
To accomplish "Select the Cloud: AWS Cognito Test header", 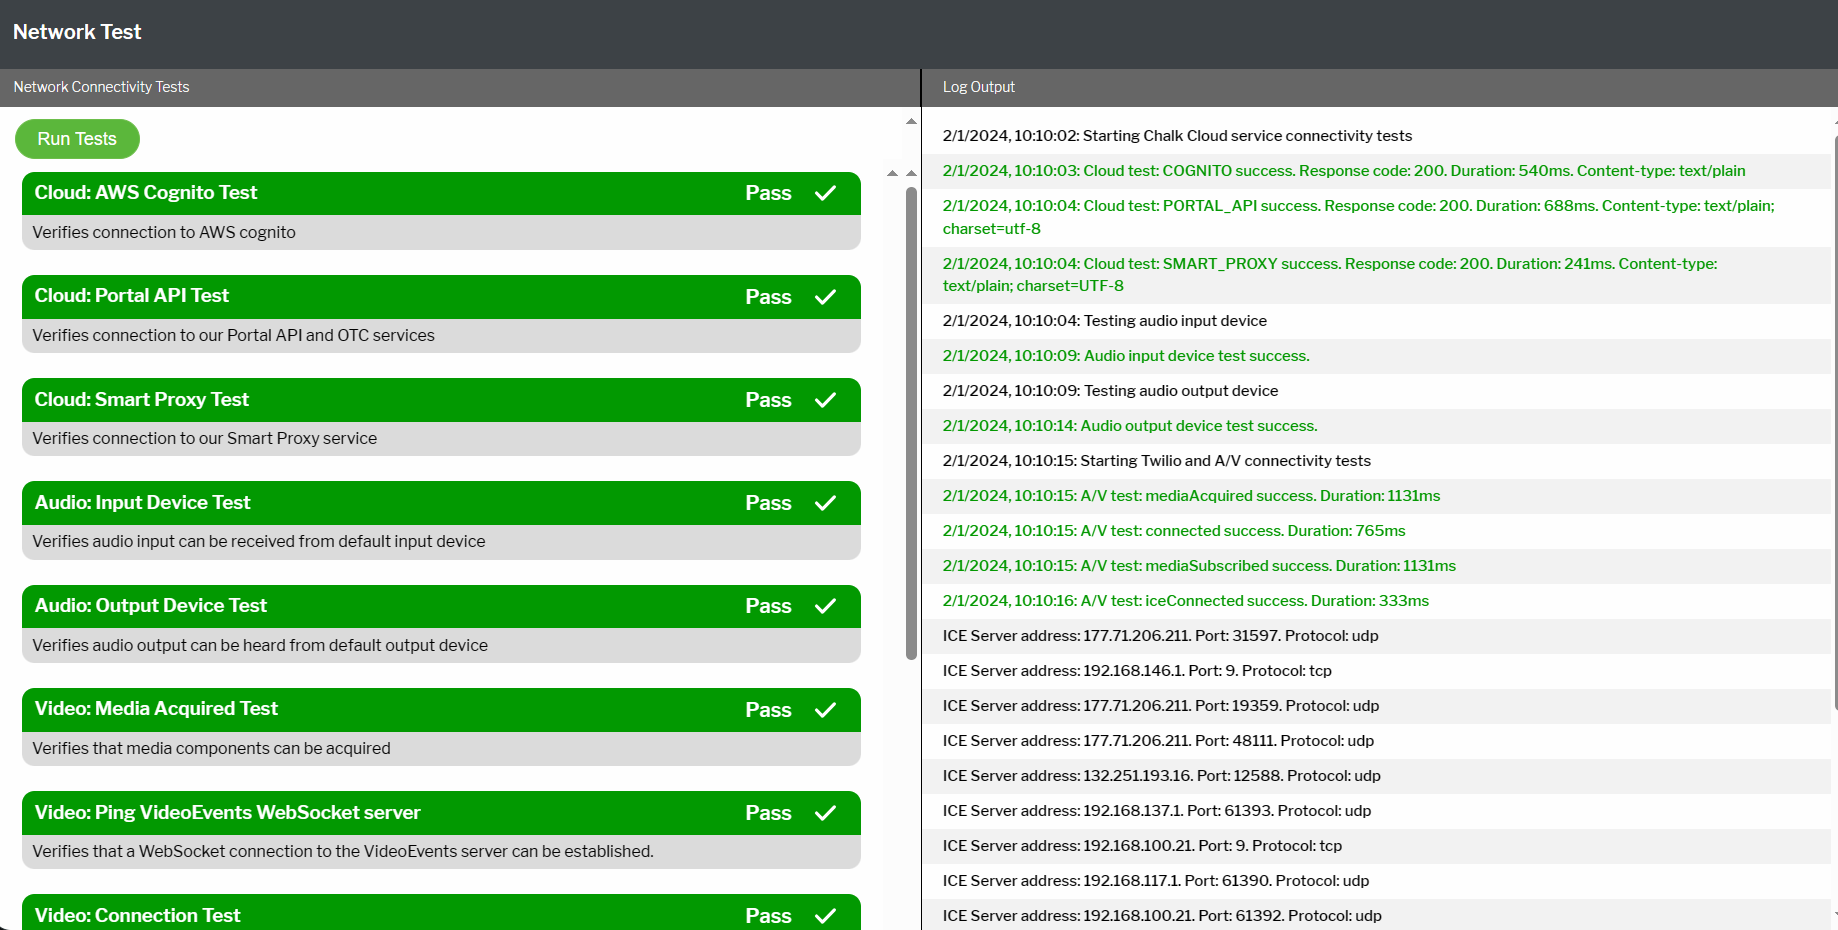I will 146,193.
